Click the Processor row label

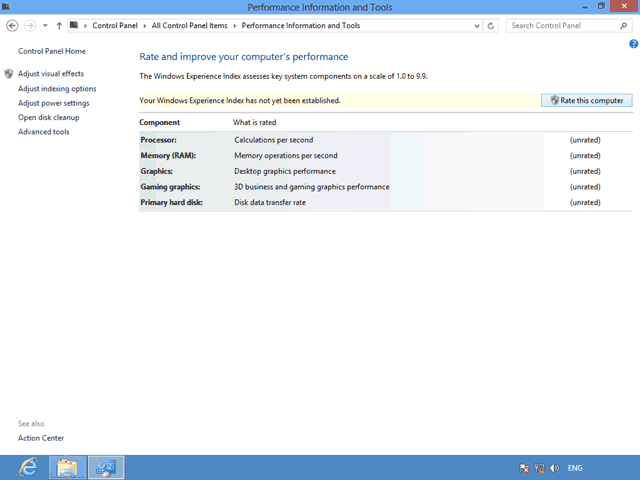[x=158, y=140]
